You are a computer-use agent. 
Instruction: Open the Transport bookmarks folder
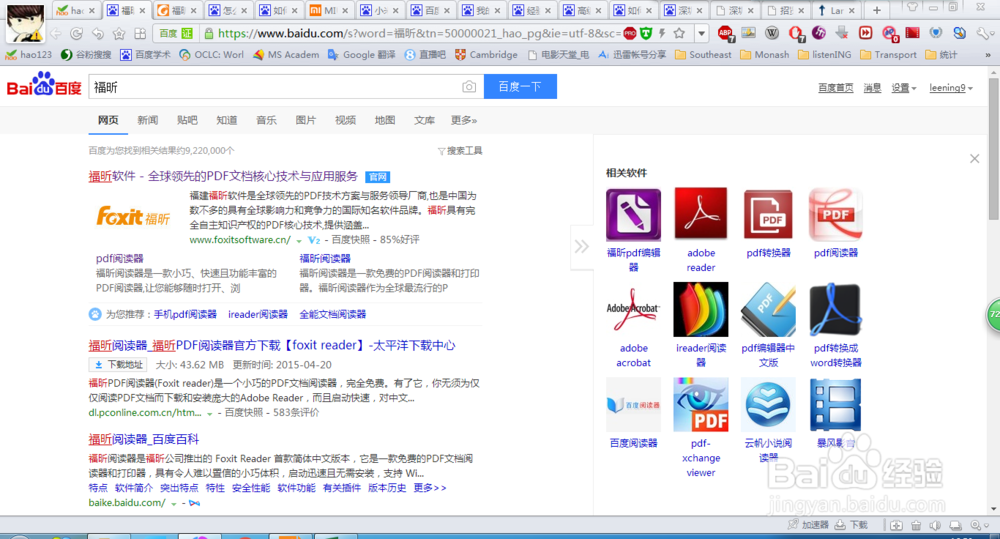click(888, 55)
